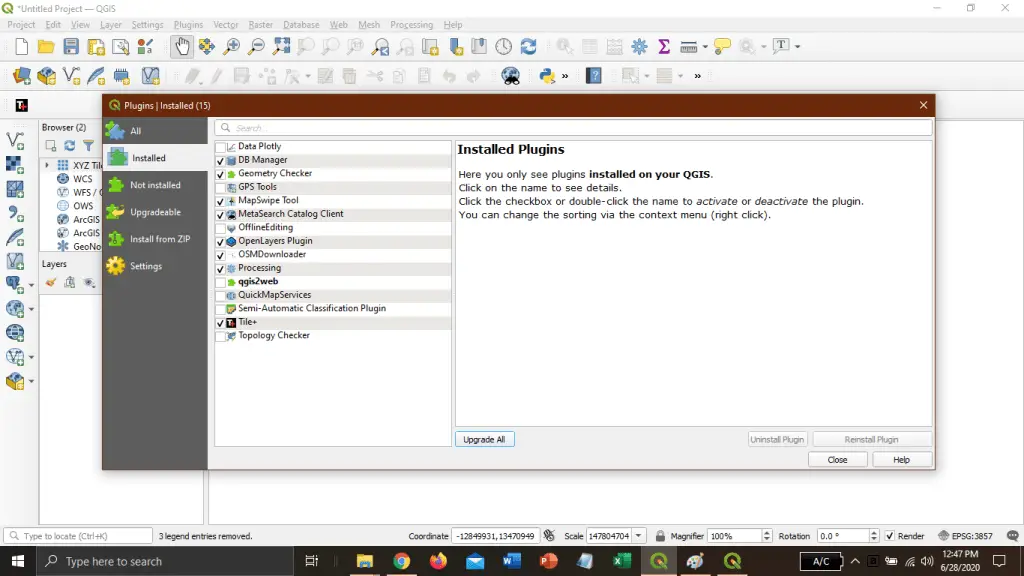1024x576 pixels.
Task: Refresh the map canvas
Action: tap(528, 46)
